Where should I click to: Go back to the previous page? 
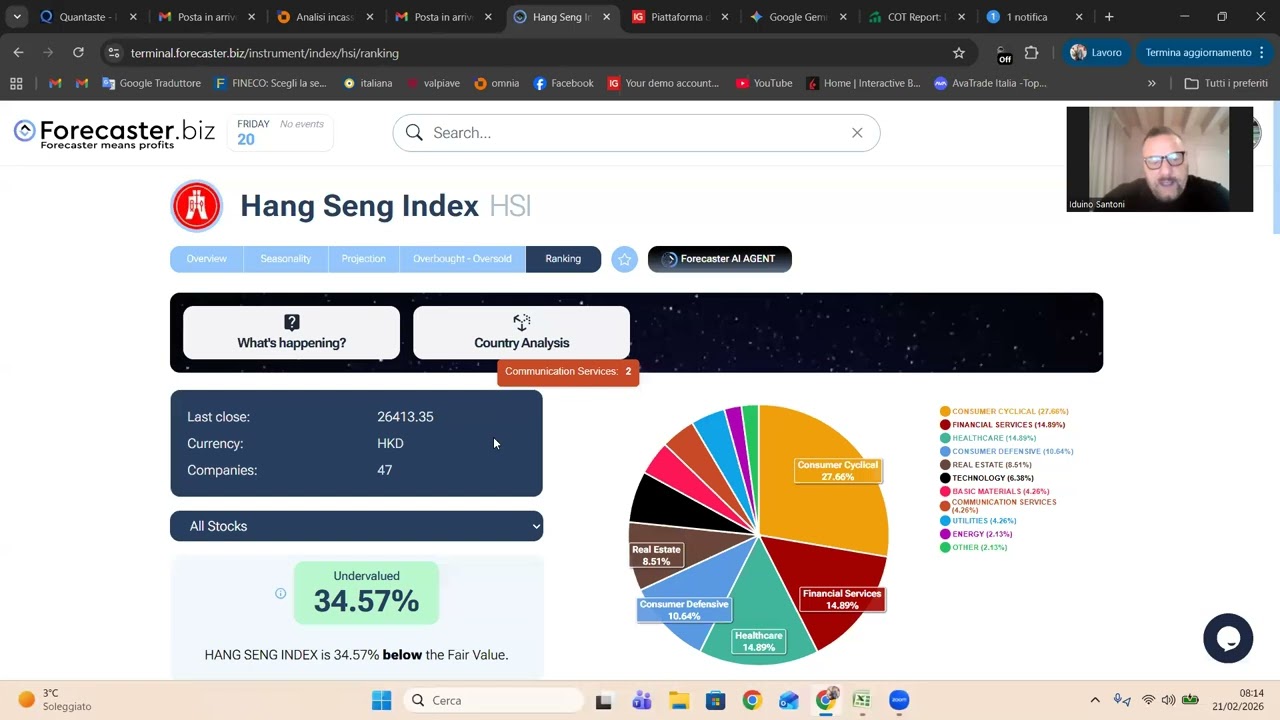pos(18,53)
